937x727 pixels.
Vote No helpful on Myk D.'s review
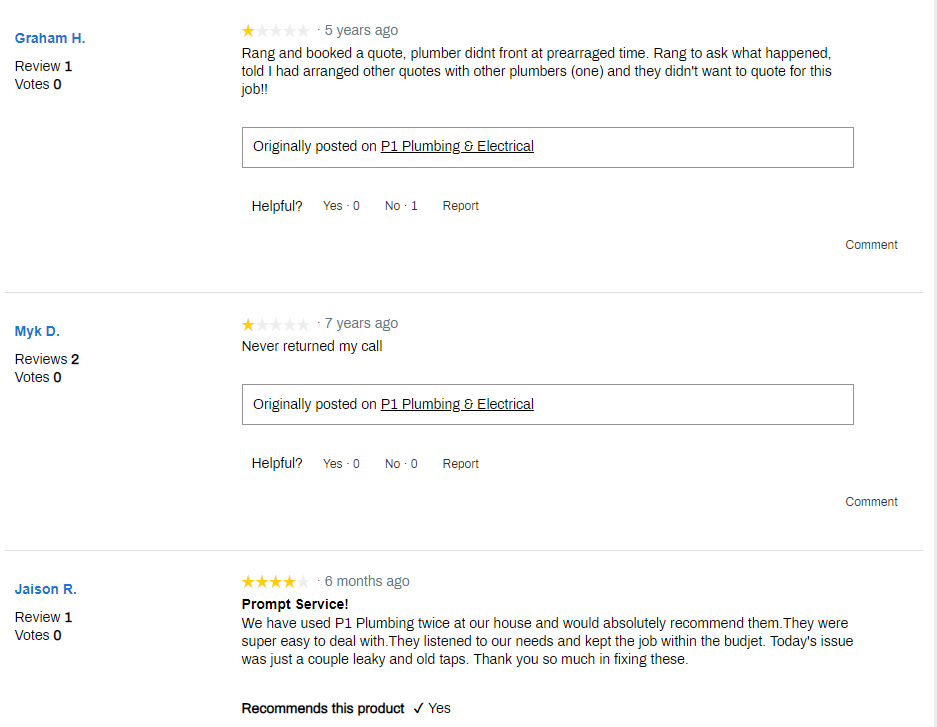(x=392, y=463)
